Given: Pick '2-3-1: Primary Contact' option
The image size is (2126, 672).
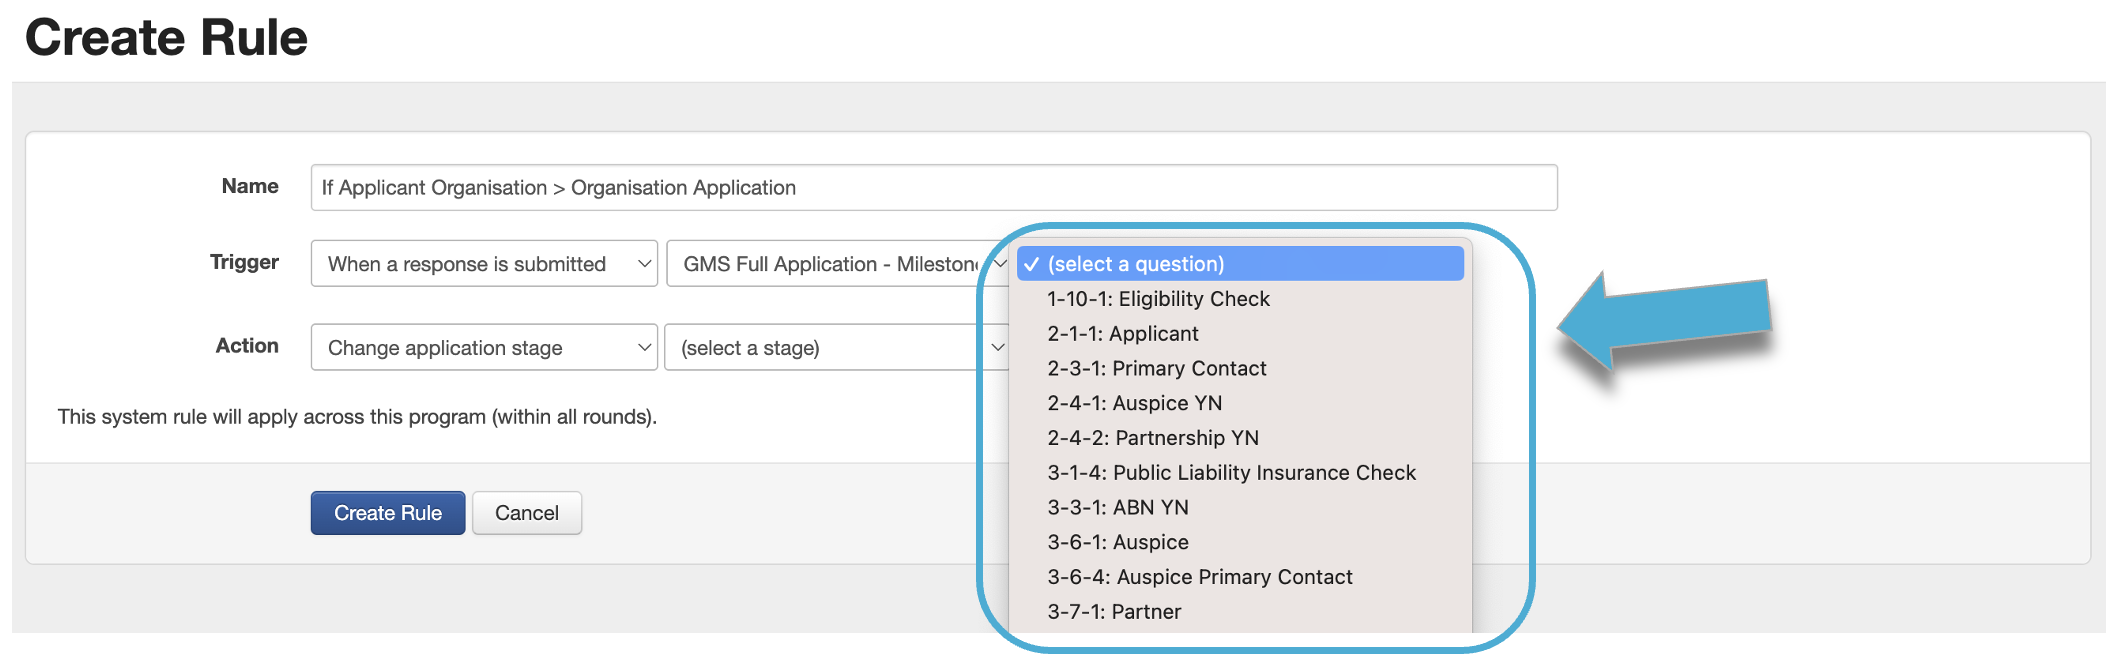Looking at the screenshot, I should [x=1156, y=369].
